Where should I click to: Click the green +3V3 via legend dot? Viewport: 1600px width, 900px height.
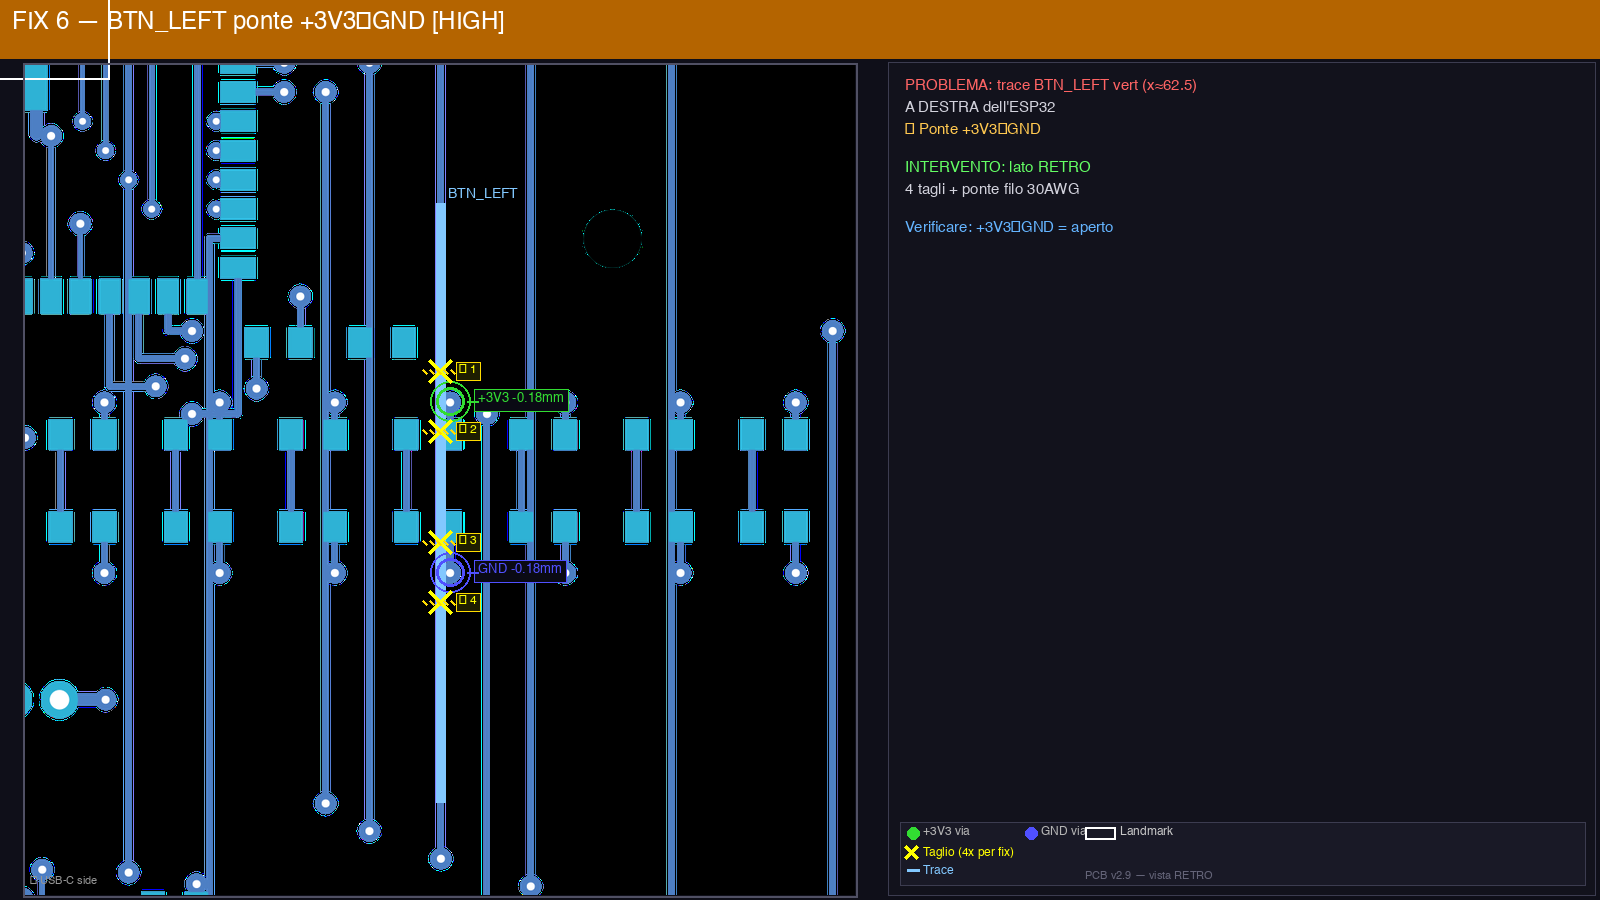913,833
